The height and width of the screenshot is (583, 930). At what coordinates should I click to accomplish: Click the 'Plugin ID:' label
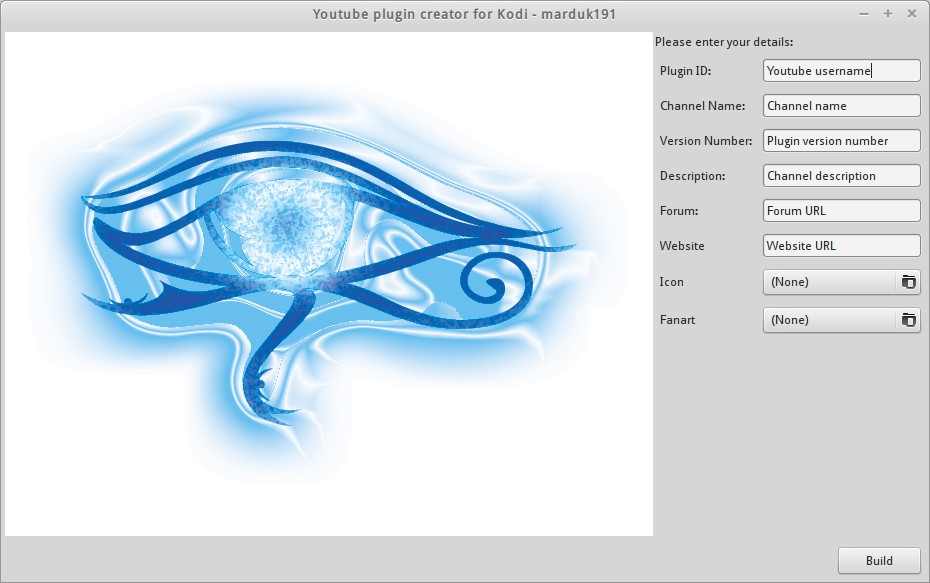coord(685,71)
